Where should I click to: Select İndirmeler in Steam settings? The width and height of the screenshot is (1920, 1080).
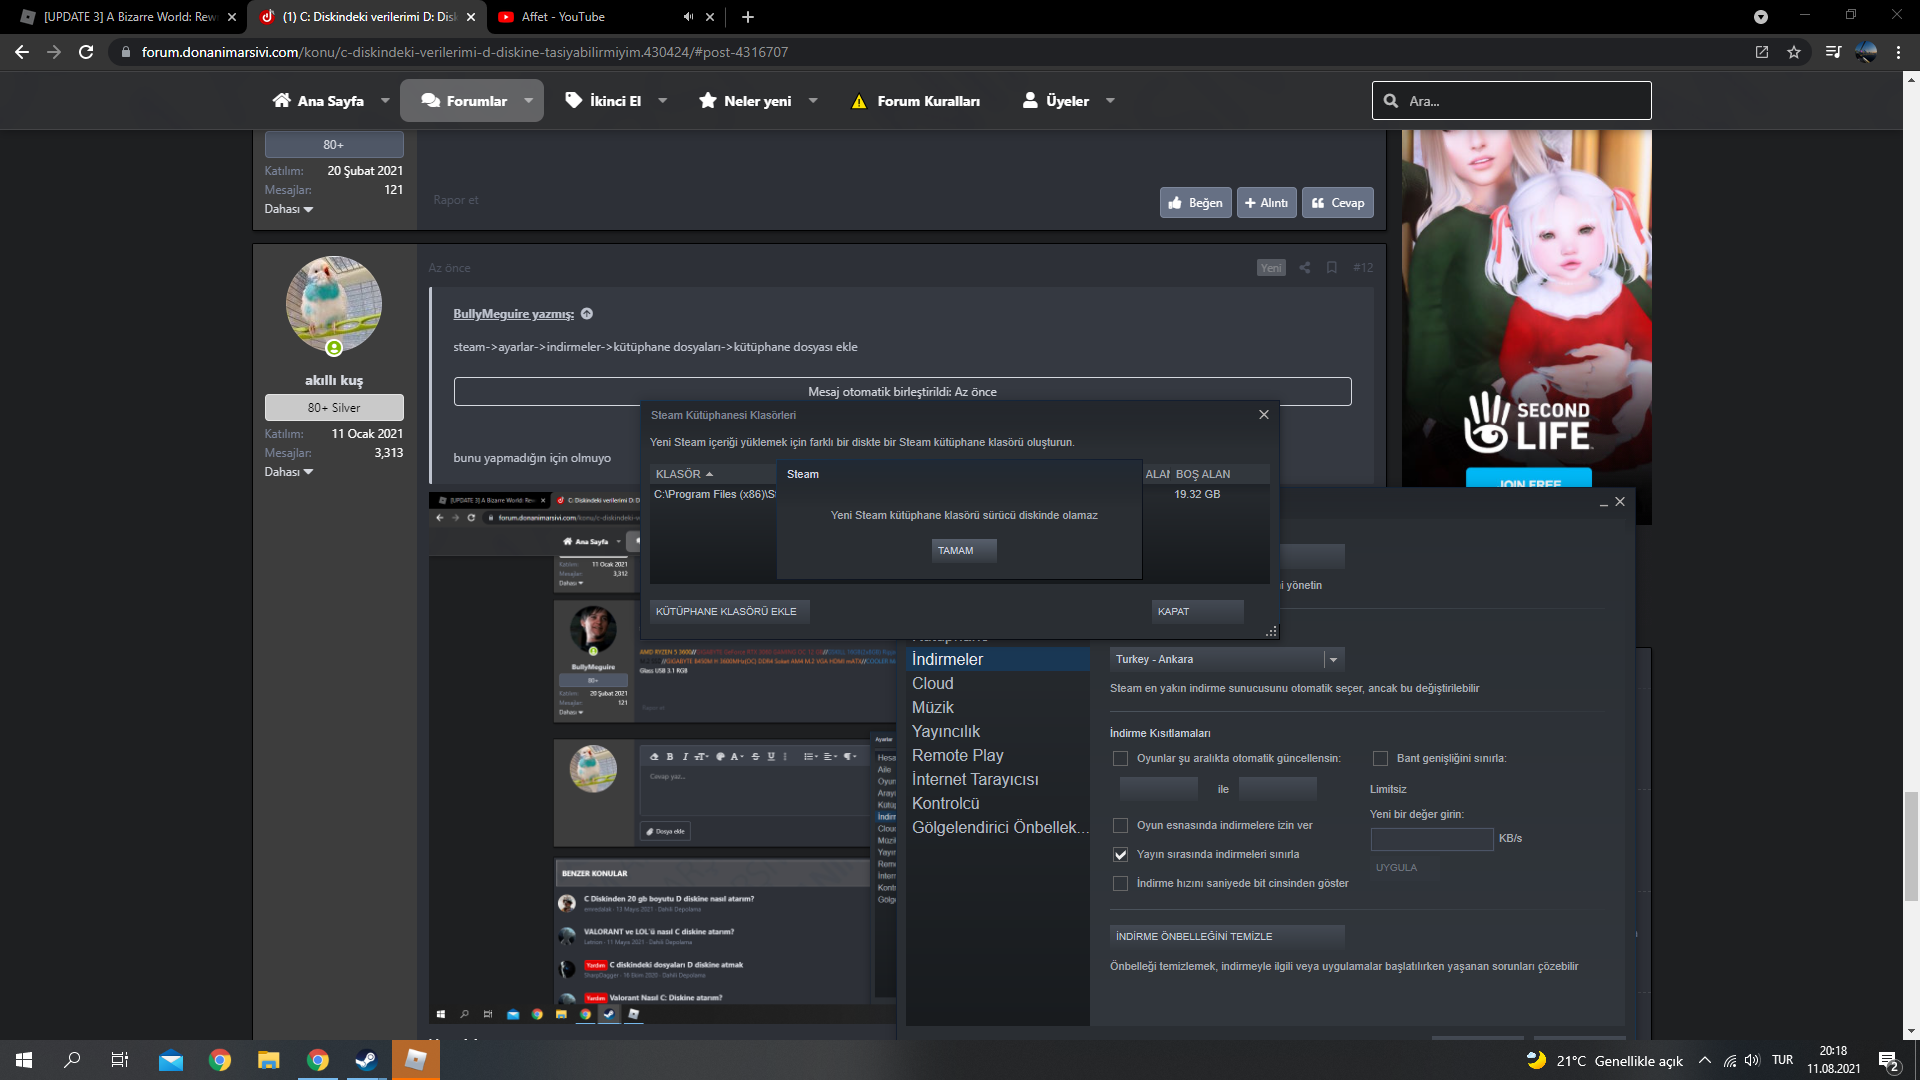click(998, 660)
